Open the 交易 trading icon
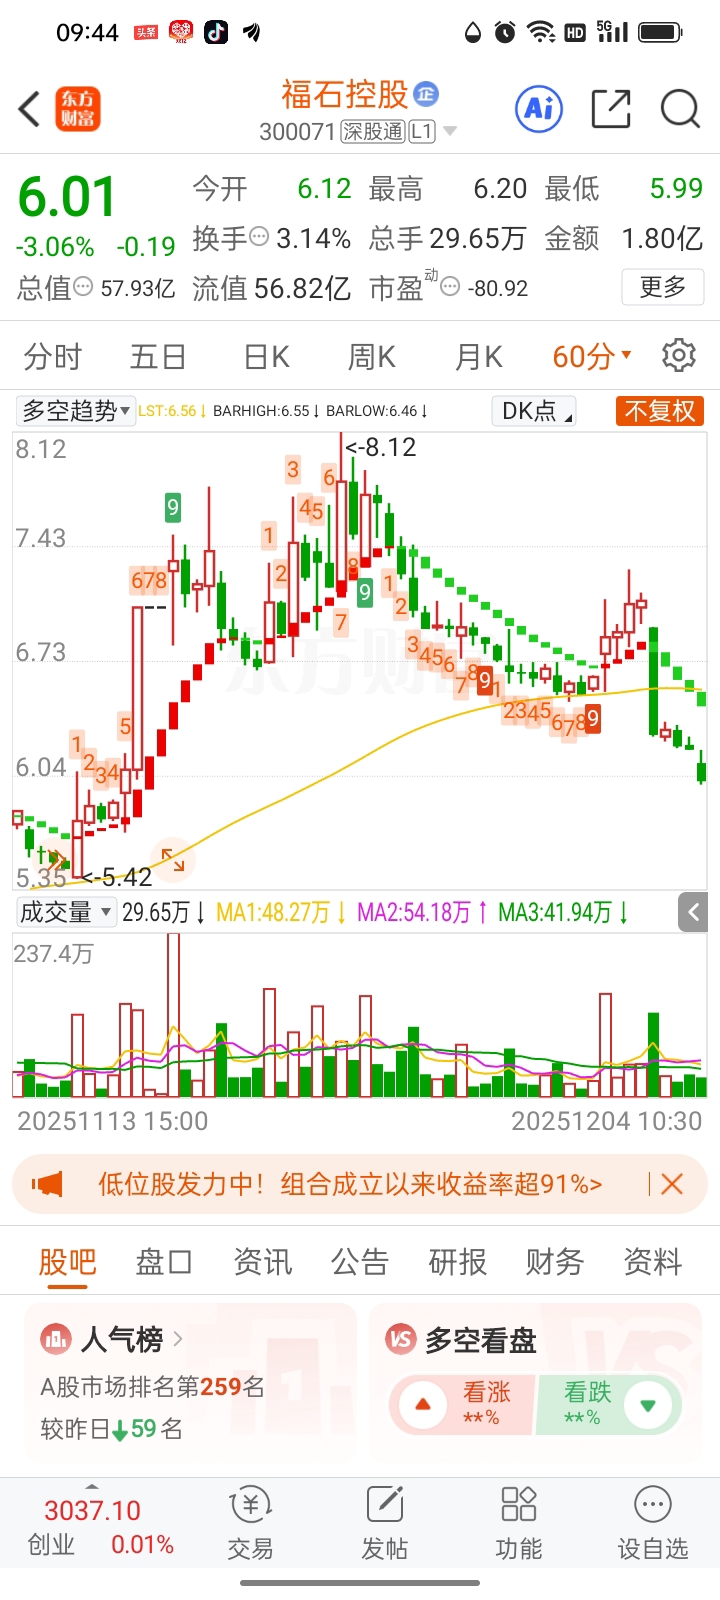 point(250,1504)
